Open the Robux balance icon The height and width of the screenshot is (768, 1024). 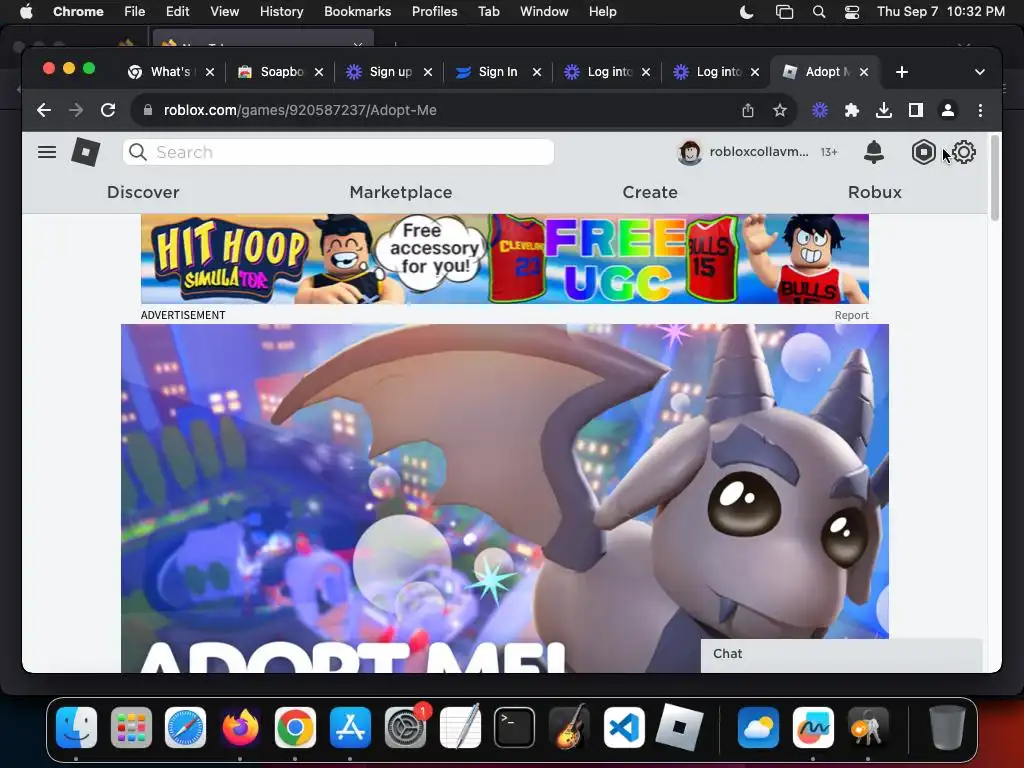[x=923, y=152]
